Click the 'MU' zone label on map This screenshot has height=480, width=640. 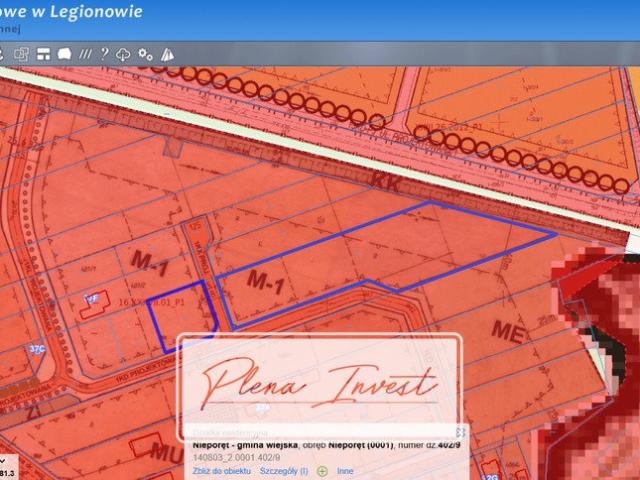coord(167,452)
